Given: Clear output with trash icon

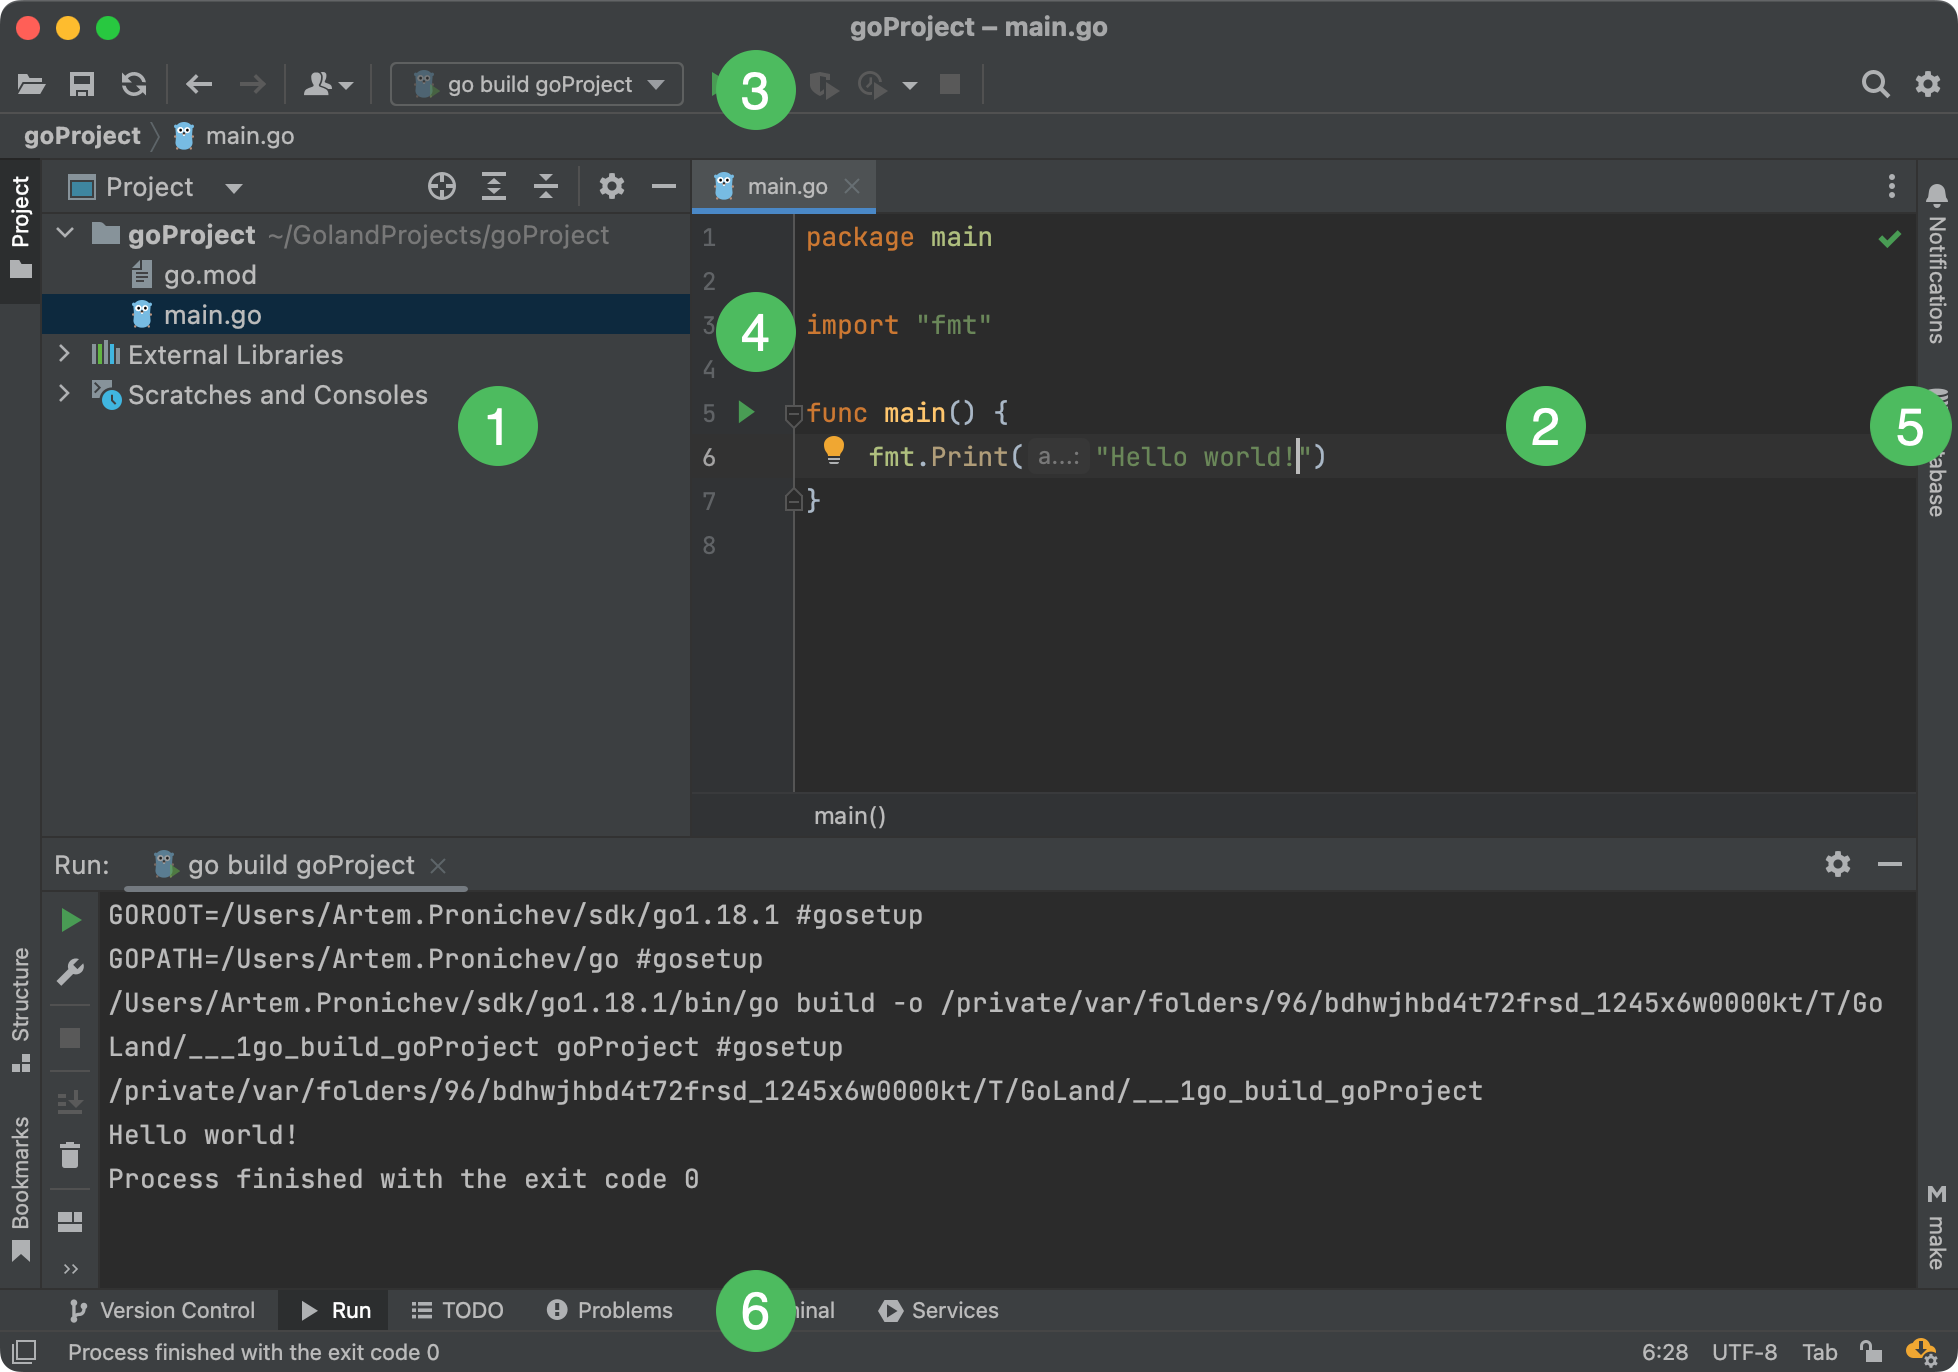Looking at the screenshot, I should pyautogui.click(x=70, y=1156).
